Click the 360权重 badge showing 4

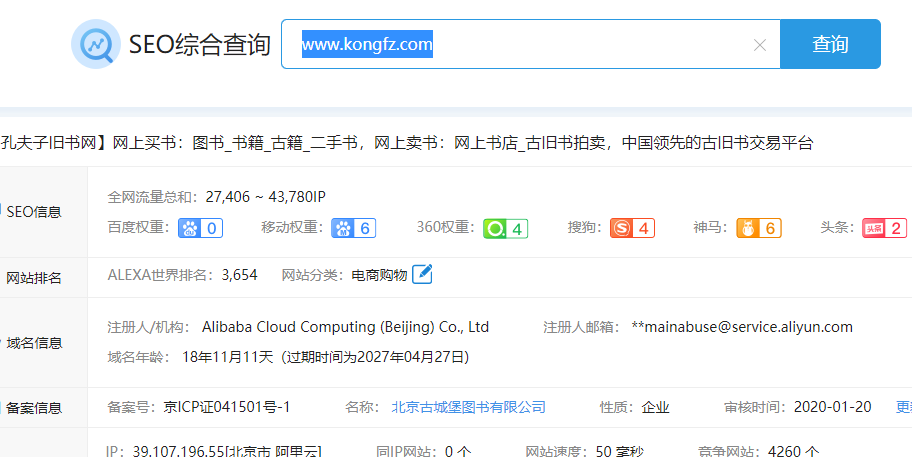pyautogui.click(x=505, y=228)
